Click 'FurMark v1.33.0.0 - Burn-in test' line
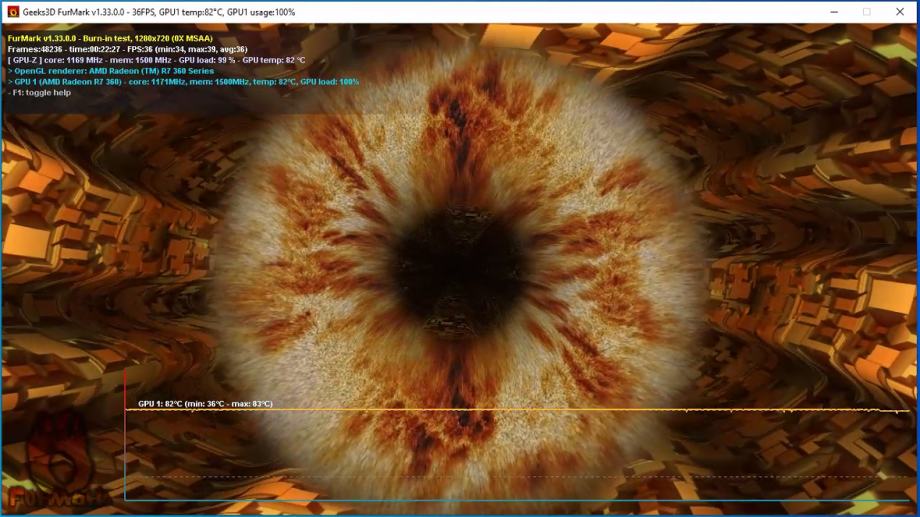The image size is (920, 517). coord(110,38)
